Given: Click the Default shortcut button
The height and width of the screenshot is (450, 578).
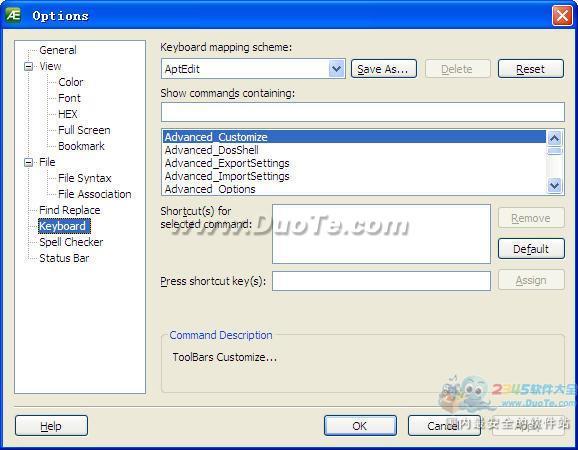Looking at the screenshot, I should pos(531,249).
